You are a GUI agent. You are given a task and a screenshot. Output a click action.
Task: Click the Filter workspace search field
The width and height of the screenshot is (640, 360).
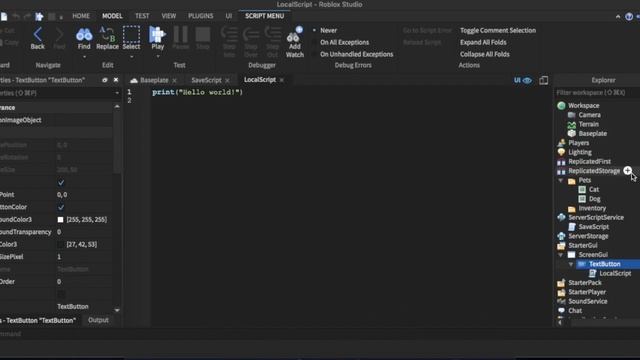pos(596,93)
